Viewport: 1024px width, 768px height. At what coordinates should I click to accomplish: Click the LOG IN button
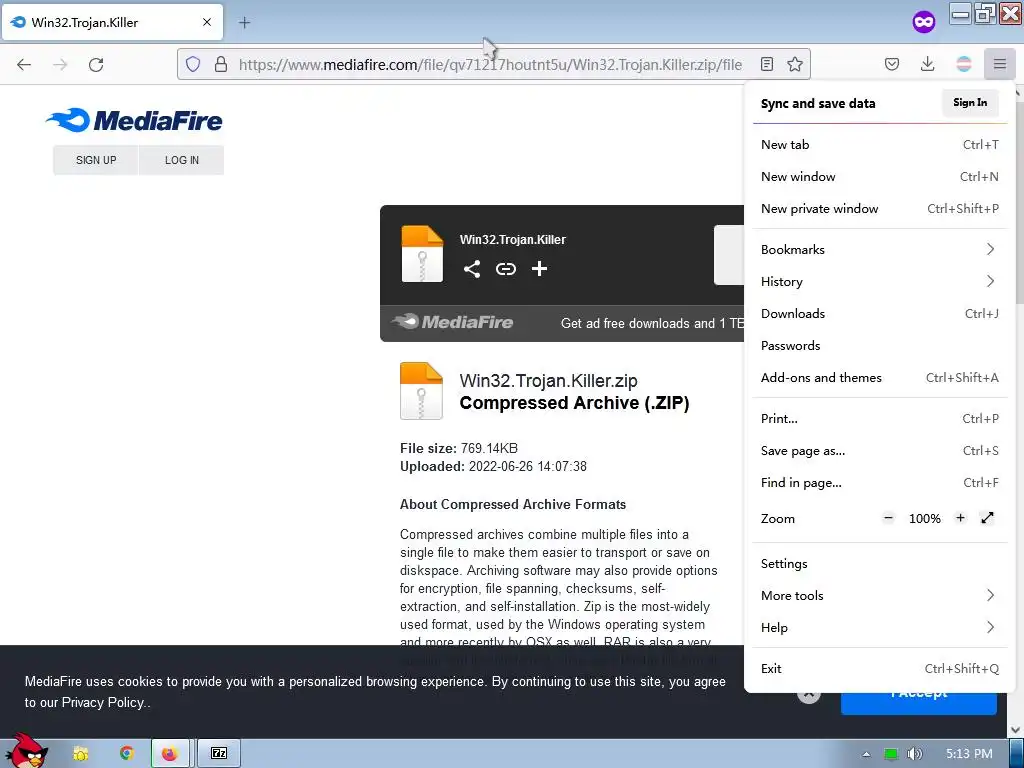tap(182, 160)
